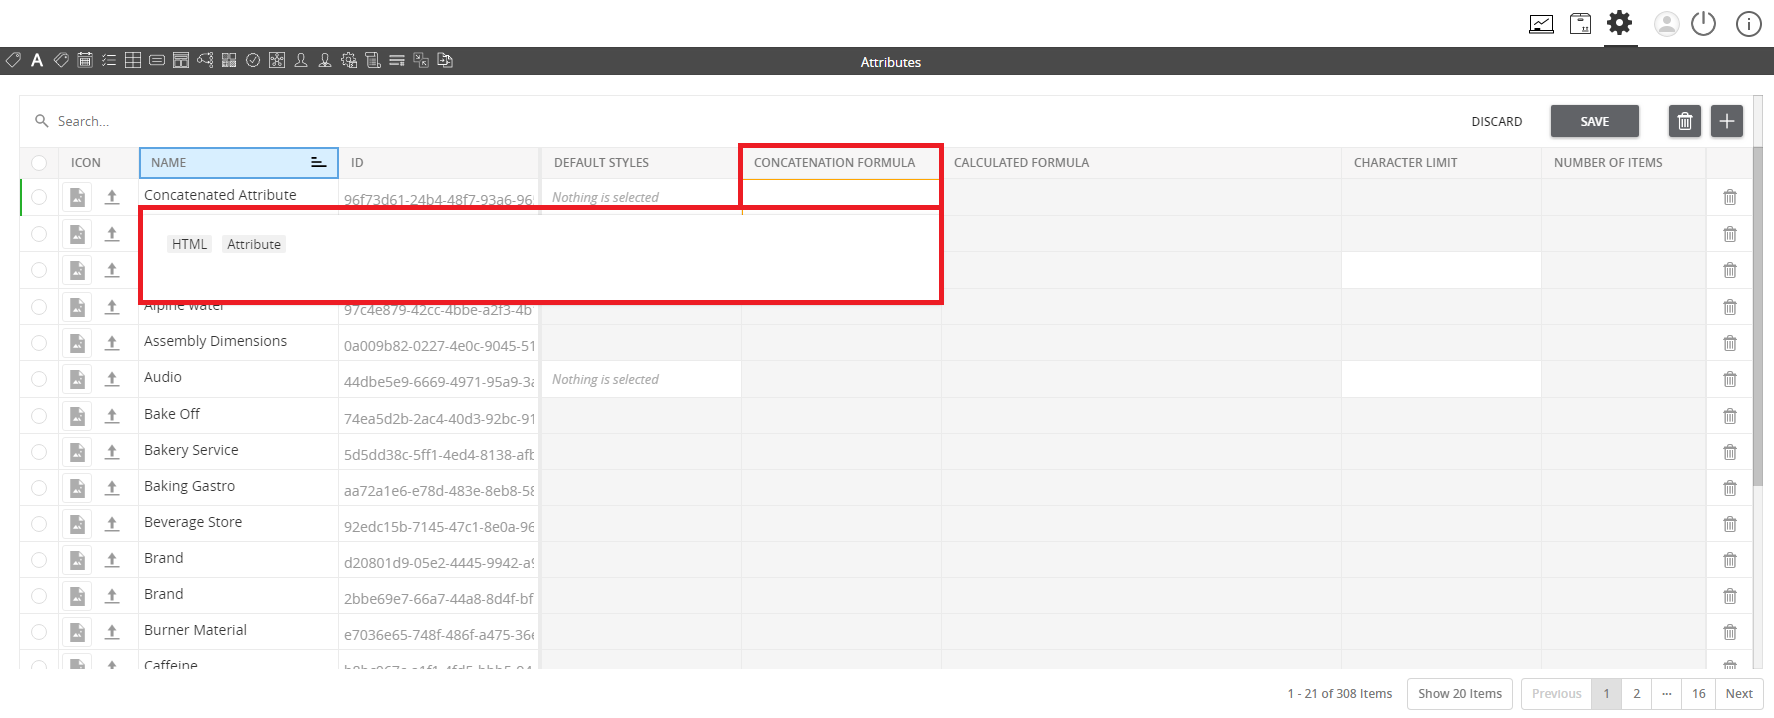Screen dimensions: 1774x718
Task: Open the single tag icon in the dark toolbar
Action: coord(13,60)
